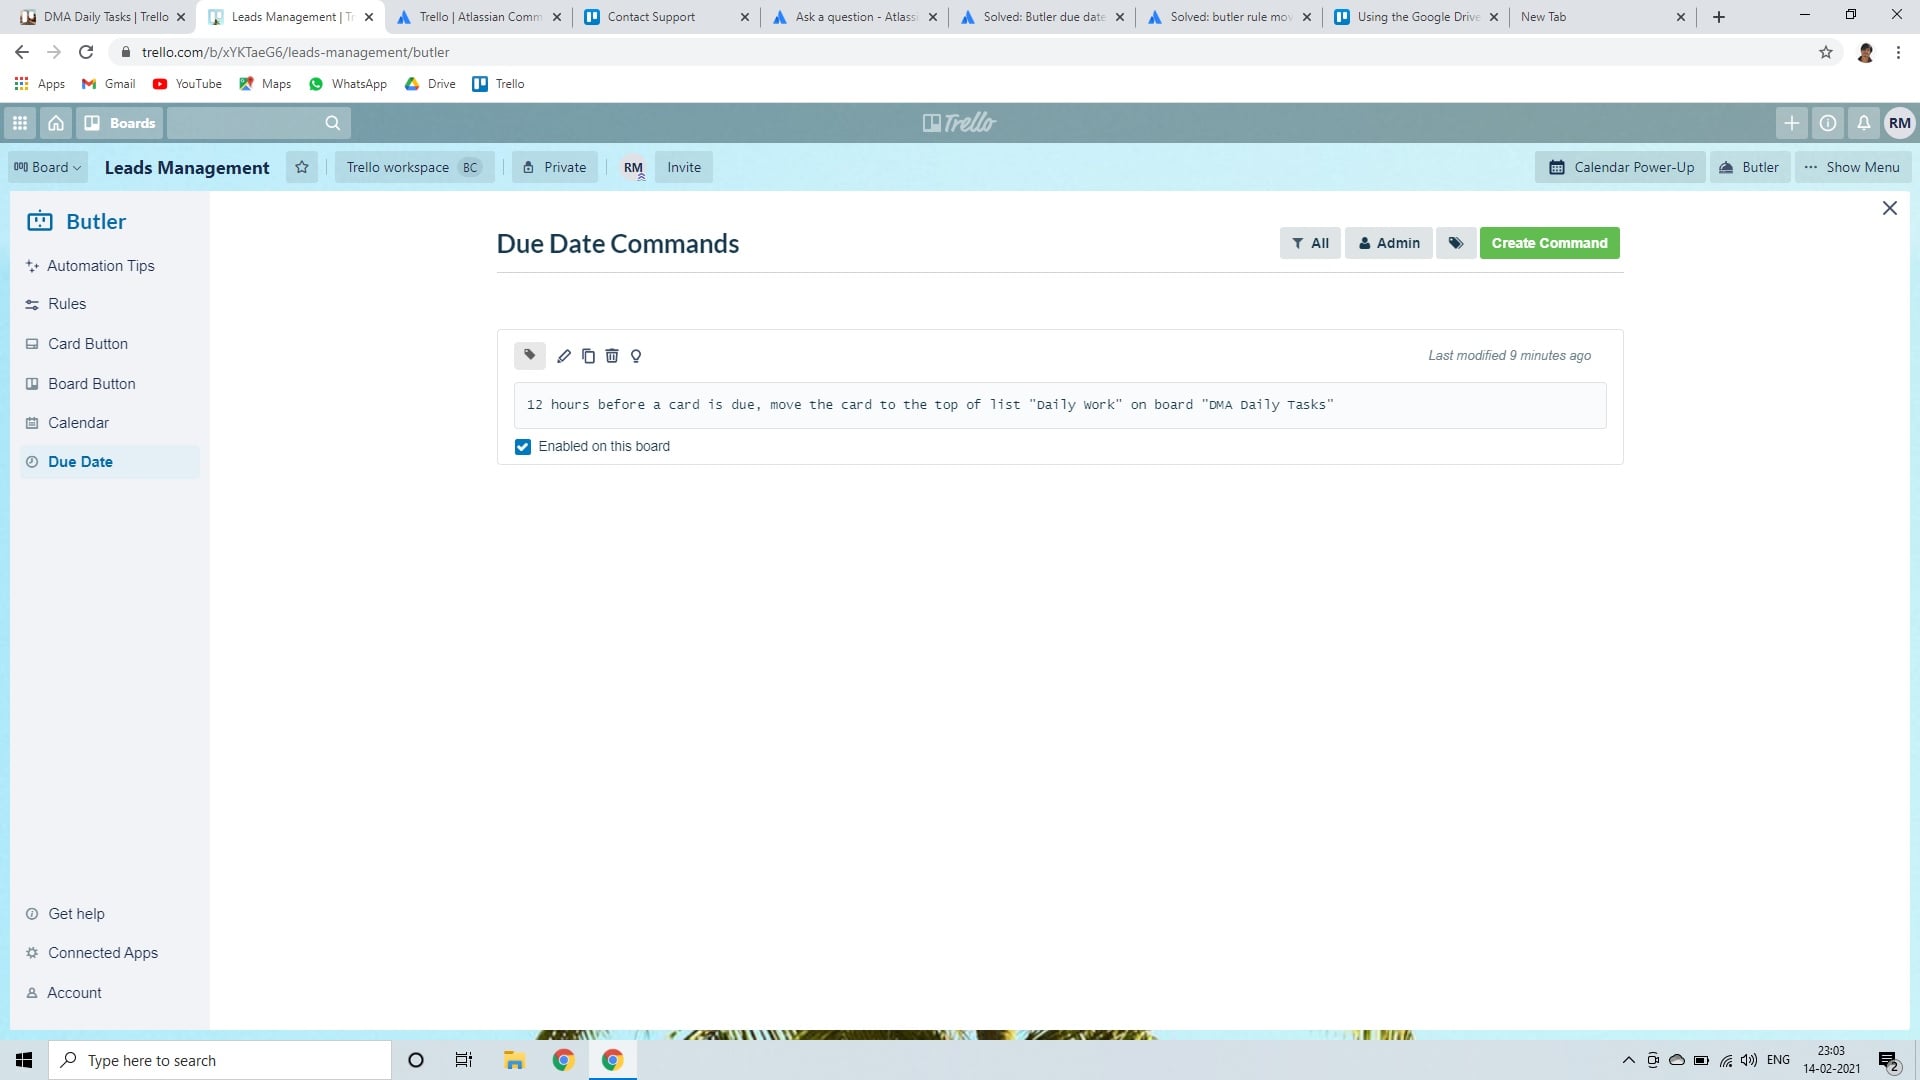The height and width of the screenshot is (1080, 1920).
Task: Click the tag icon on the command card
Action: tap(530, 355)
